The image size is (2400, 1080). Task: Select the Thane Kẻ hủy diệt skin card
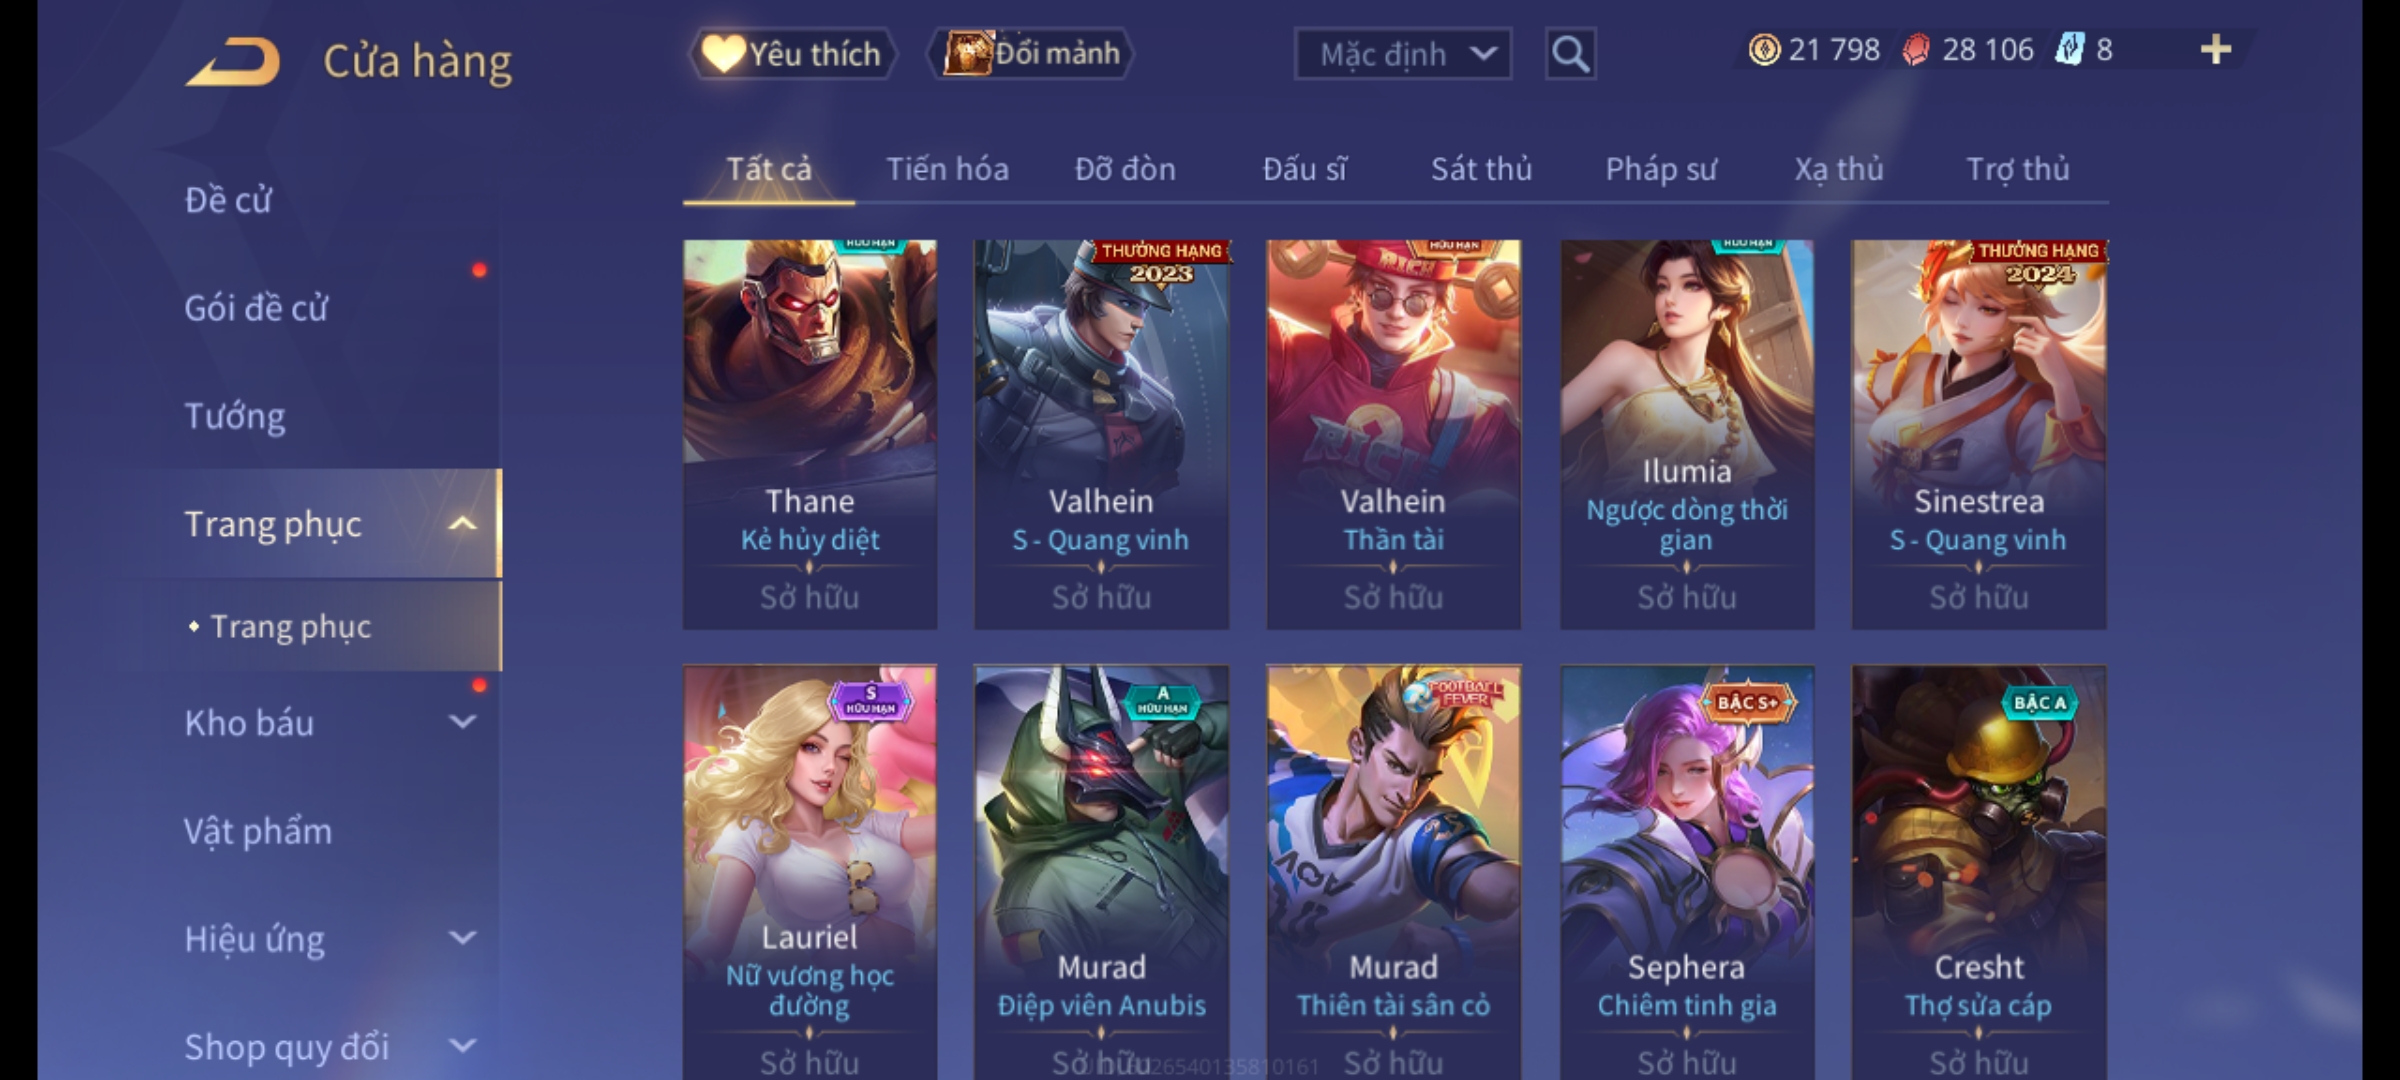810,434
